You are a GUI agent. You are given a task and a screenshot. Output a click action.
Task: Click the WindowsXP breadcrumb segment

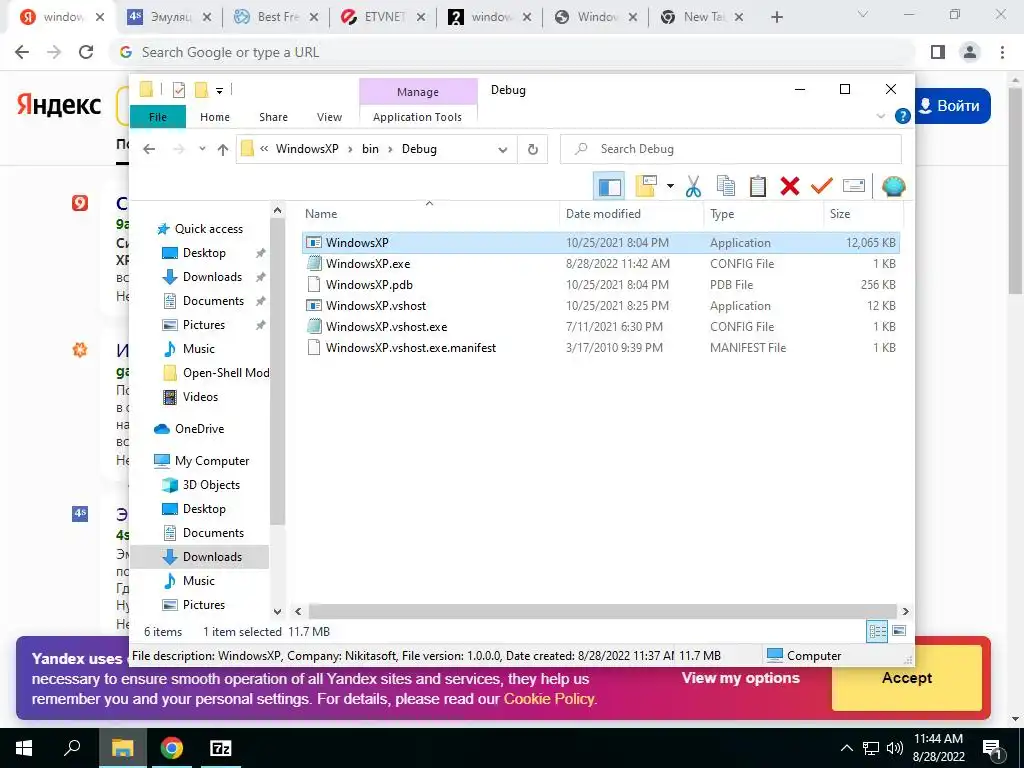click(x=307, y=149)
